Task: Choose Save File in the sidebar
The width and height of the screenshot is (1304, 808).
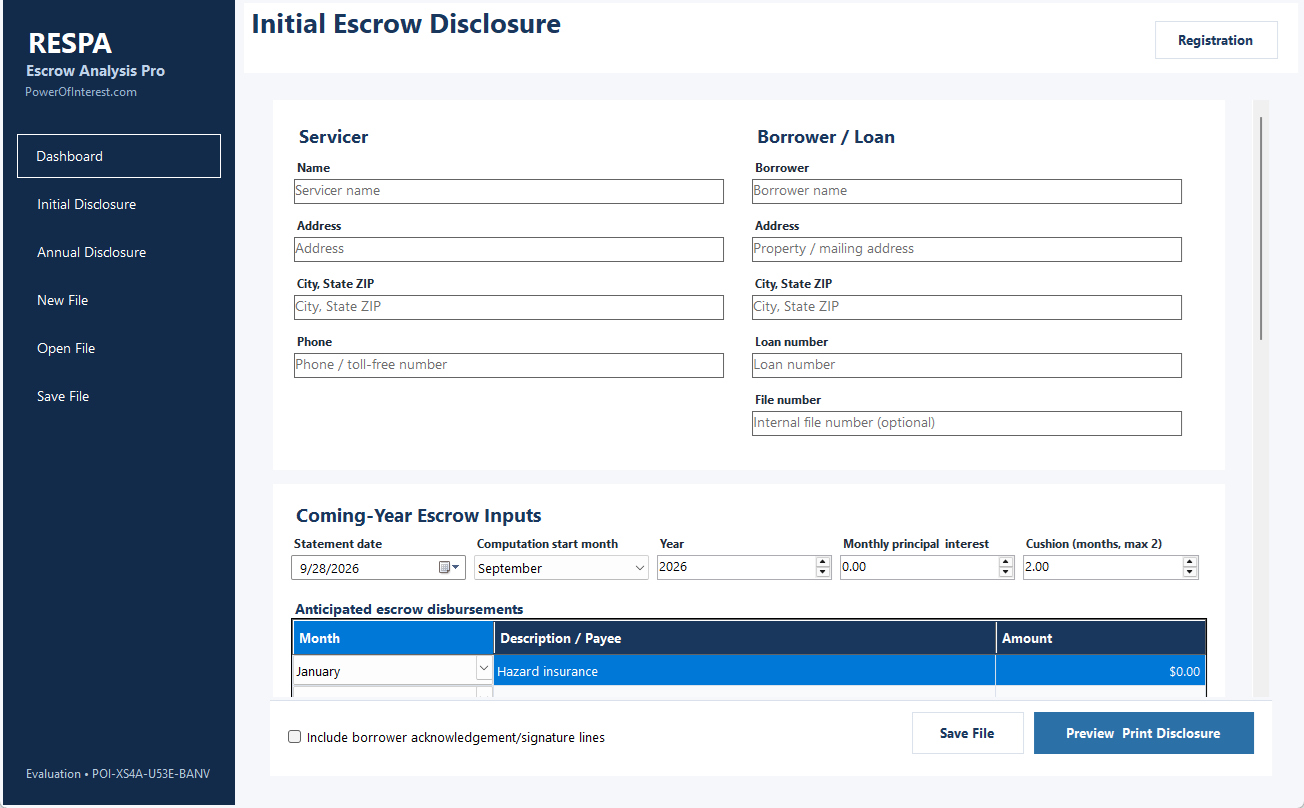Action: [119, 396]
